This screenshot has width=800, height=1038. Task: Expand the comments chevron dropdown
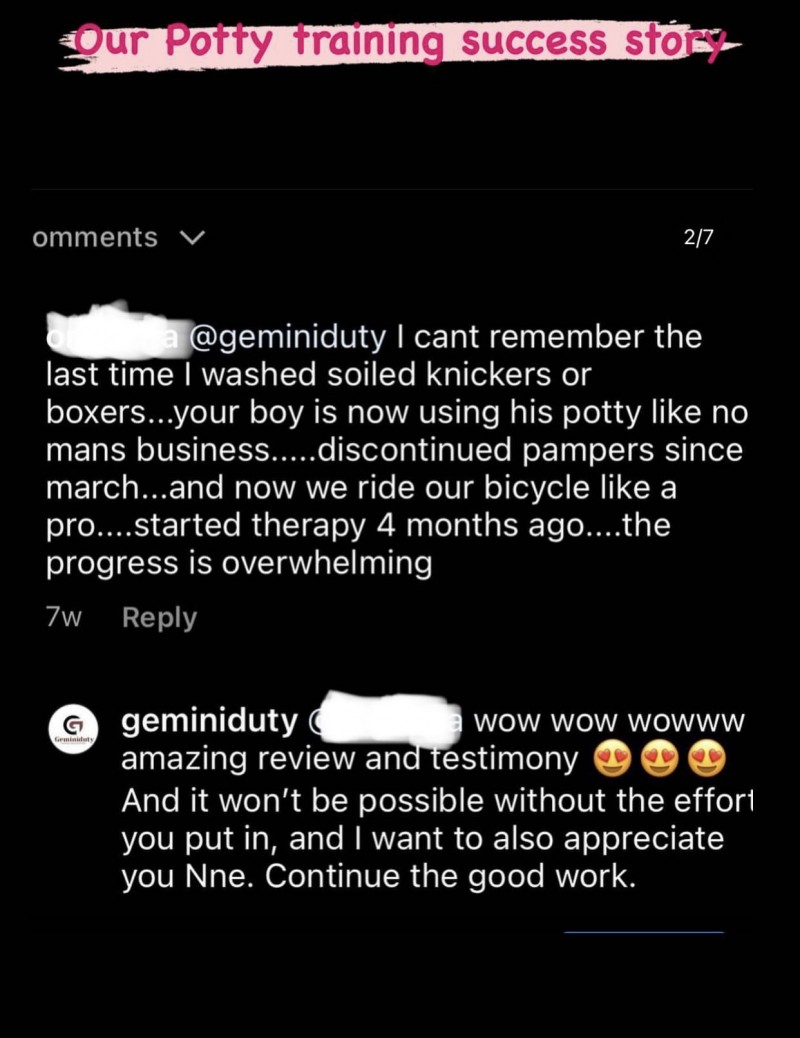190,238
